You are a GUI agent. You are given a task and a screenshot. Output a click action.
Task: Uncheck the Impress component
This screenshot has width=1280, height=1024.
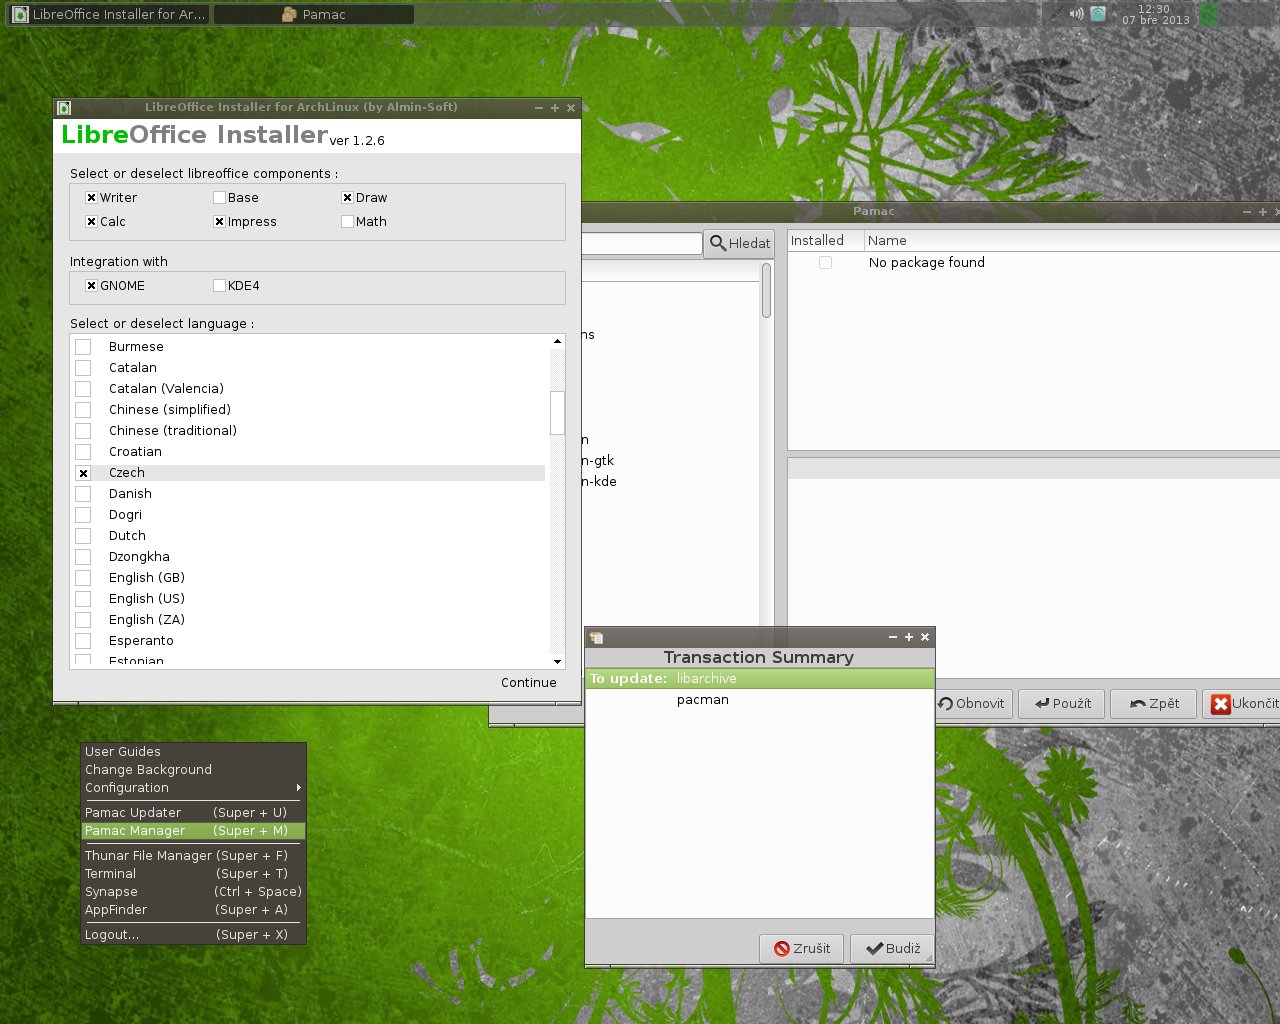(219, 222)
